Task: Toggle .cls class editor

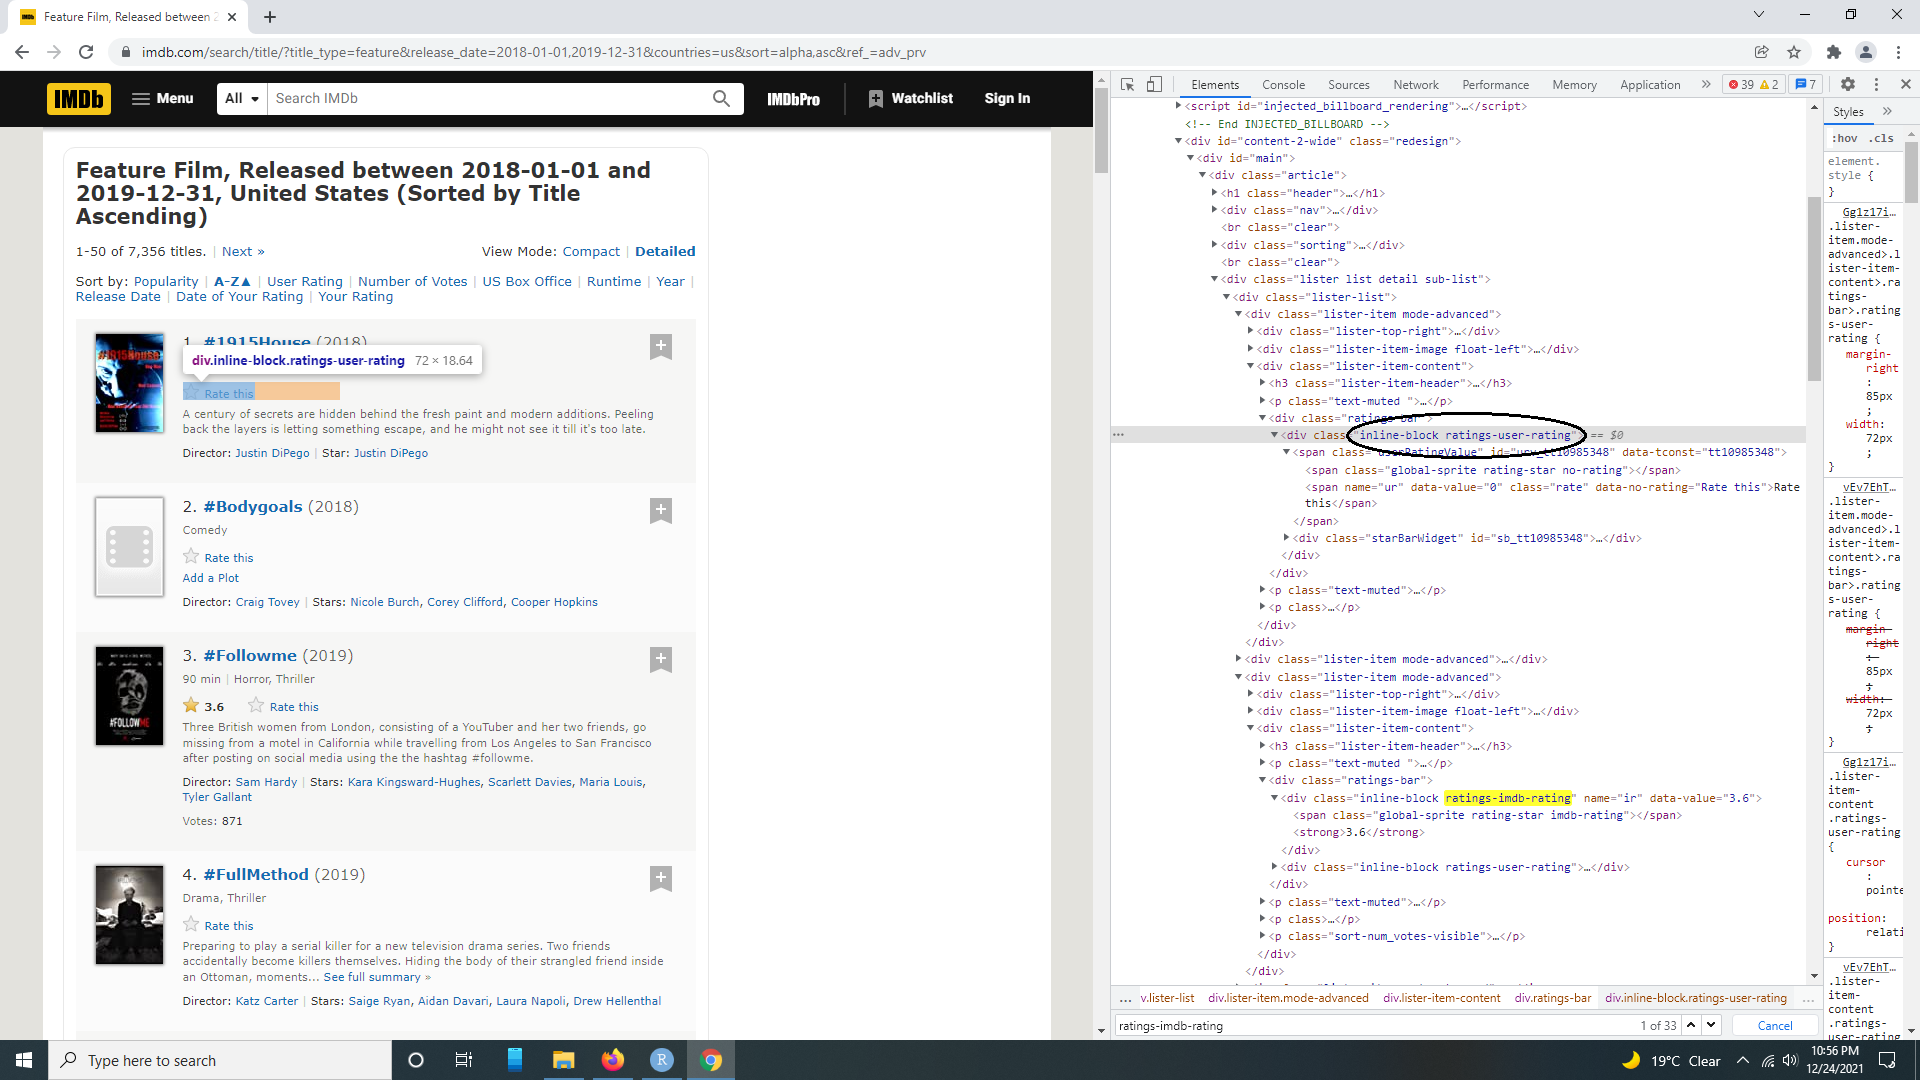Action: pyautogui.click(x=1881, y=138)
